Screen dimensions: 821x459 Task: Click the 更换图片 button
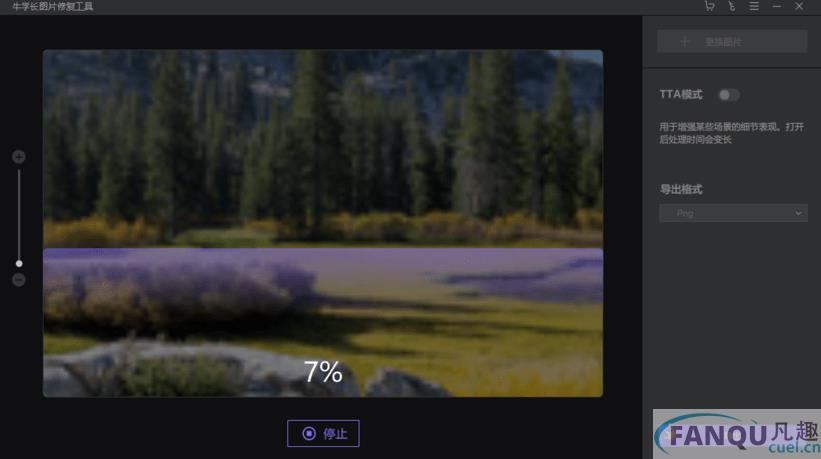732,41
